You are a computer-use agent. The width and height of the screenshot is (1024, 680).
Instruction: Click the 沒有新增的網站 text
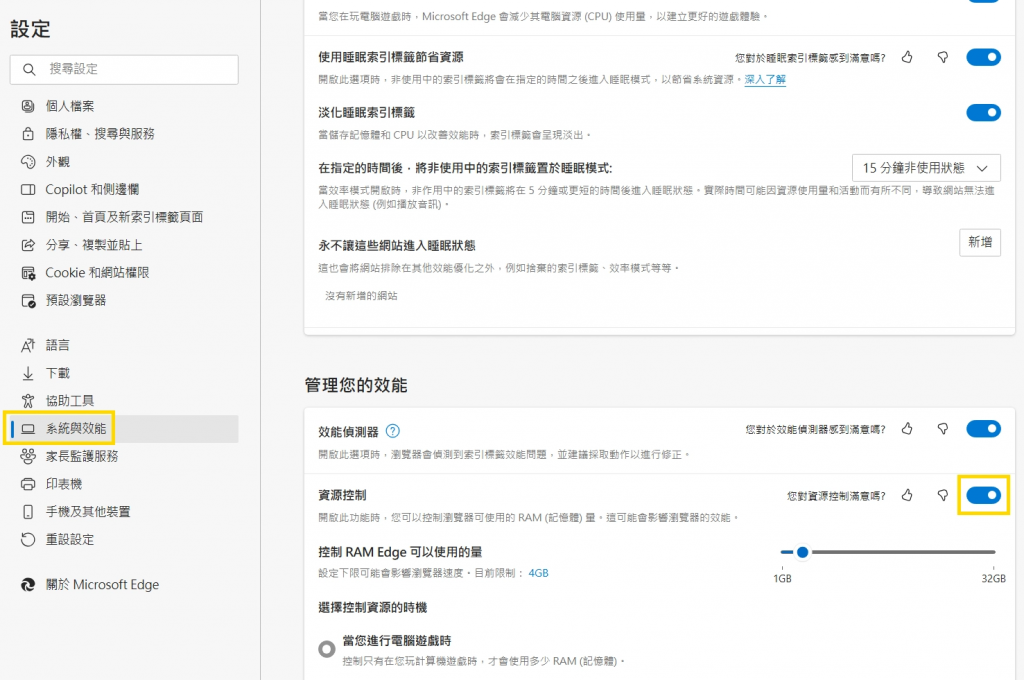tap(361, 296)
